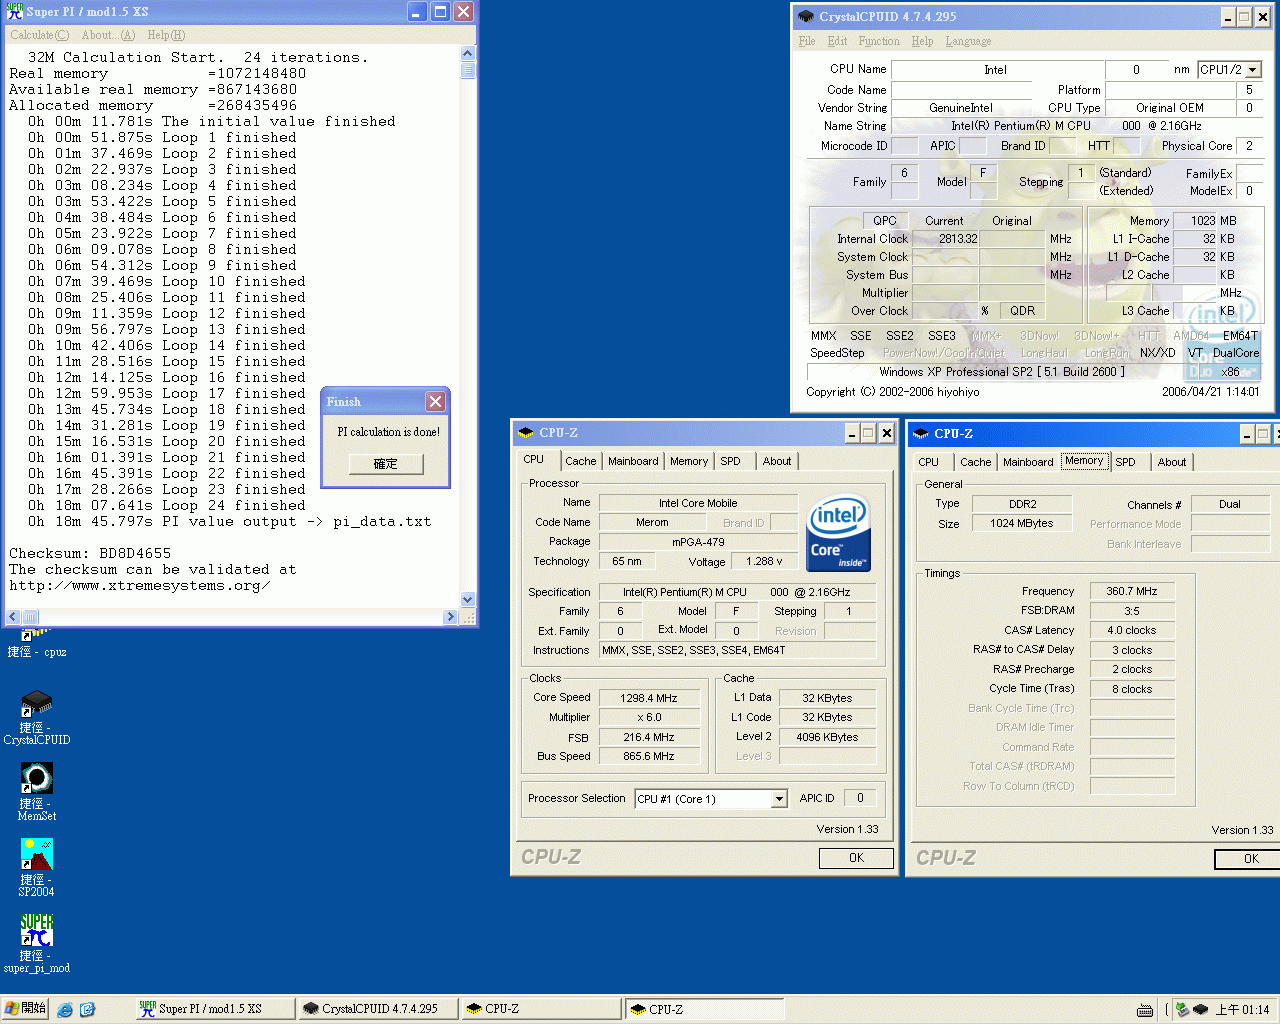Open the File menu in CrystalCPUID
Viewport: 1280px width, 1024px height.
(x=807, y=41)
